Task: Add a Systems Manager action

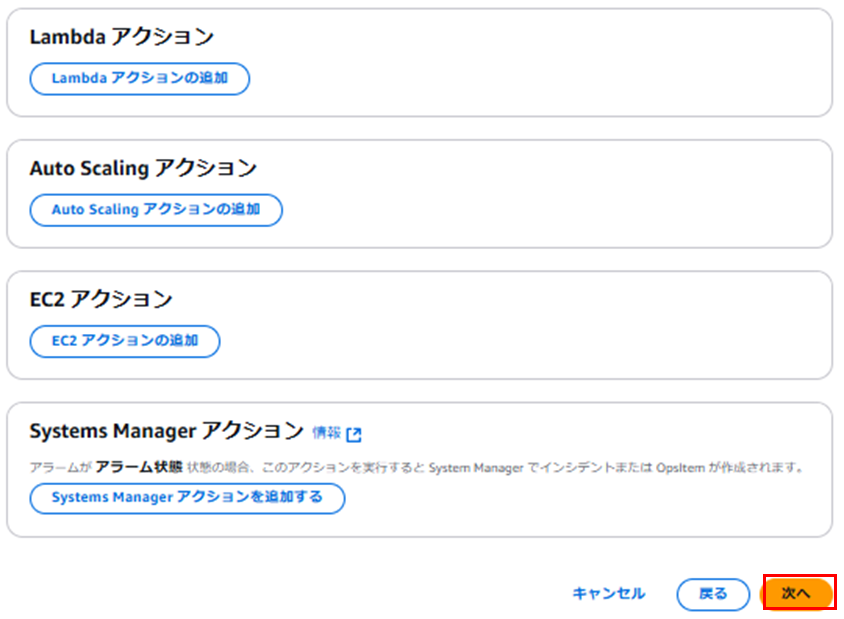Action: tap(187, 498)
